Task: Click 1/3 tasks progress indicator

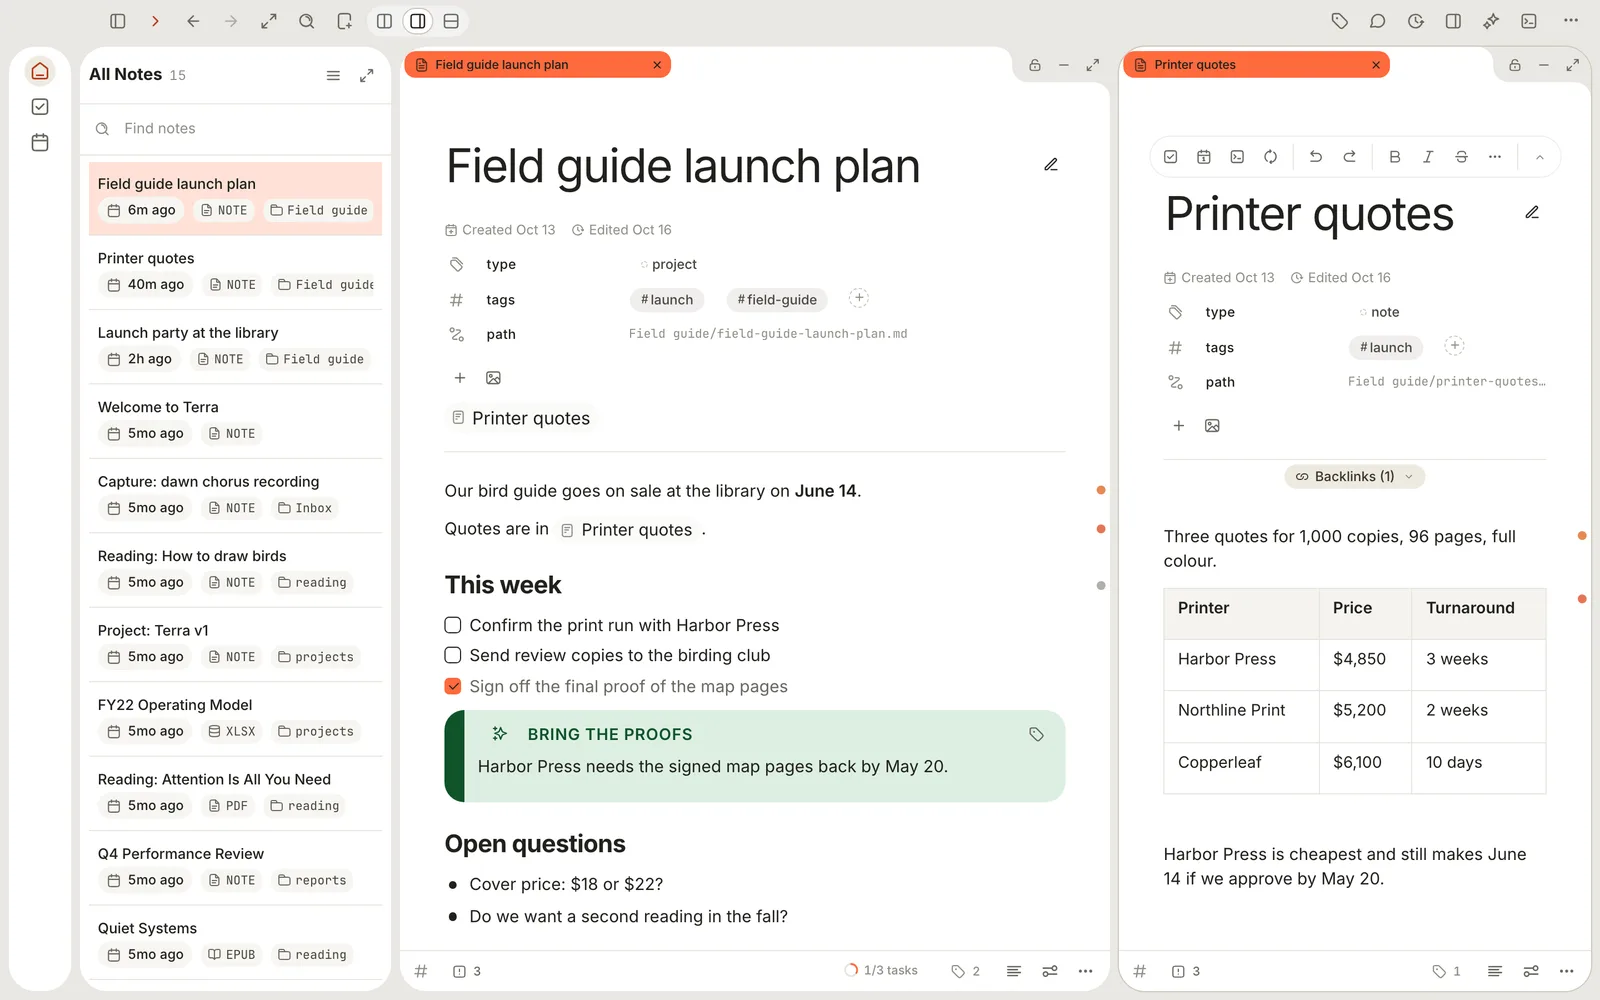Action: coord(881,971)
